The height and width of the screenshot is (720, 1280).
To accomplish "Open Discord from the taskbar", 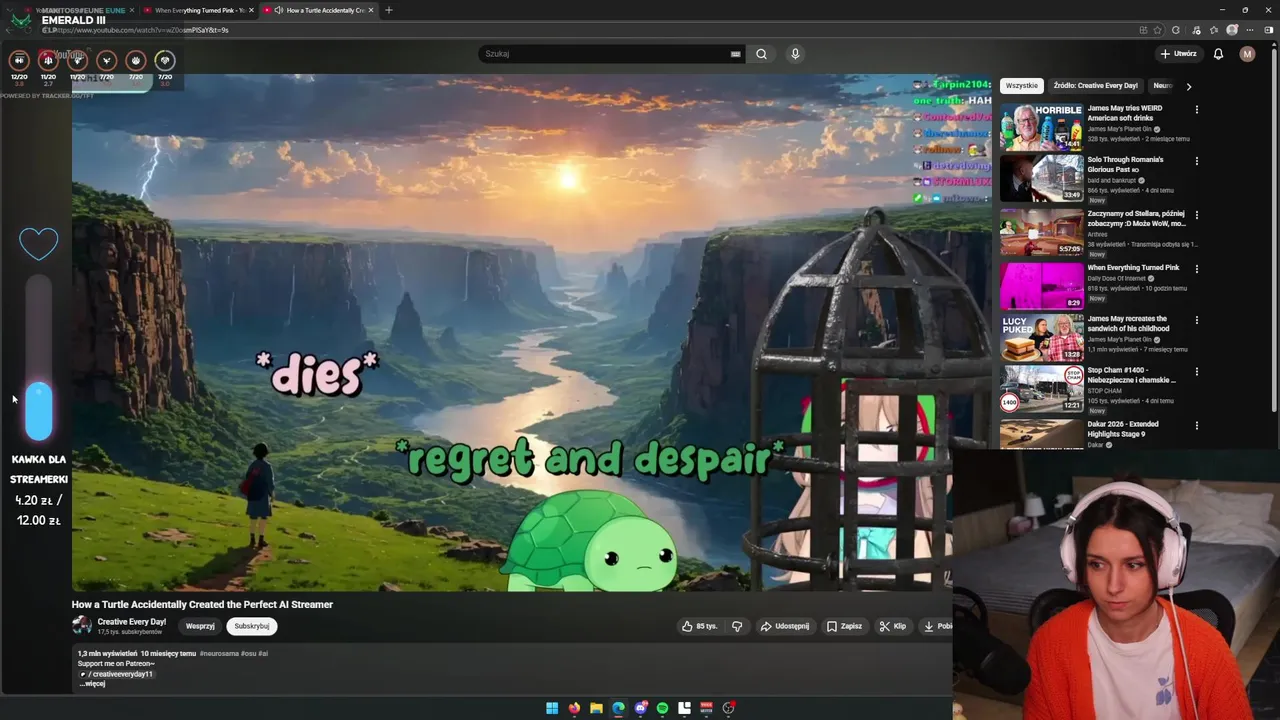I will tap(640, 708).
